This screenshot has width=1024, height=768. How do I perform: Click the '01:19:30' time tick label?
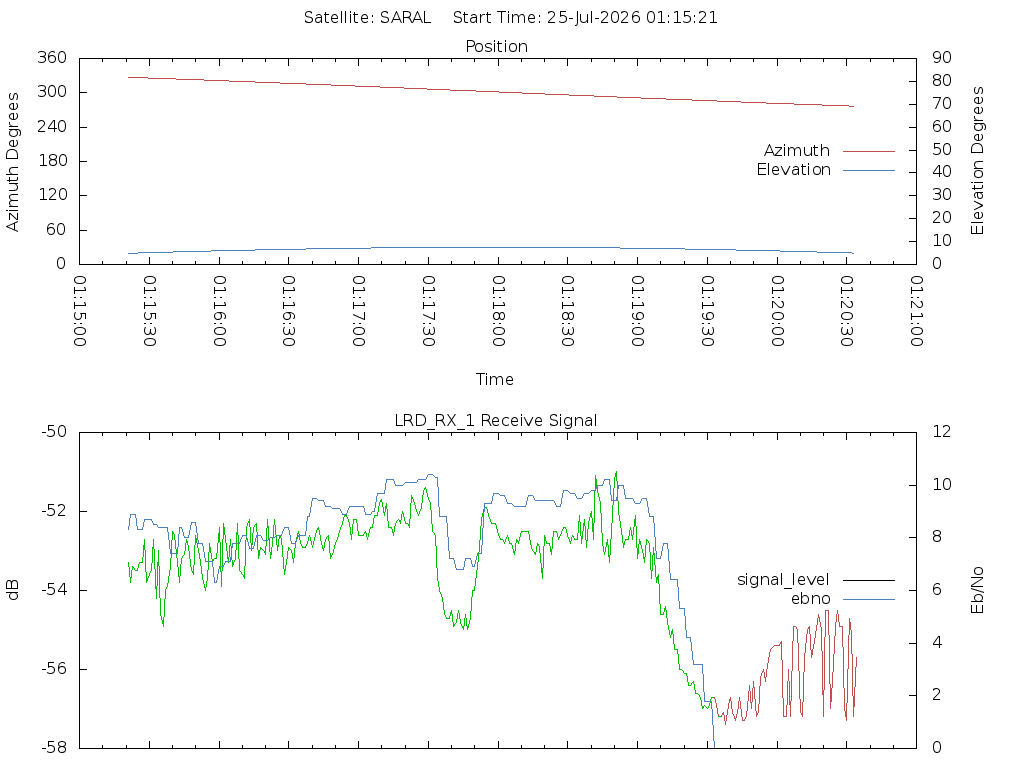coord(707,311)
